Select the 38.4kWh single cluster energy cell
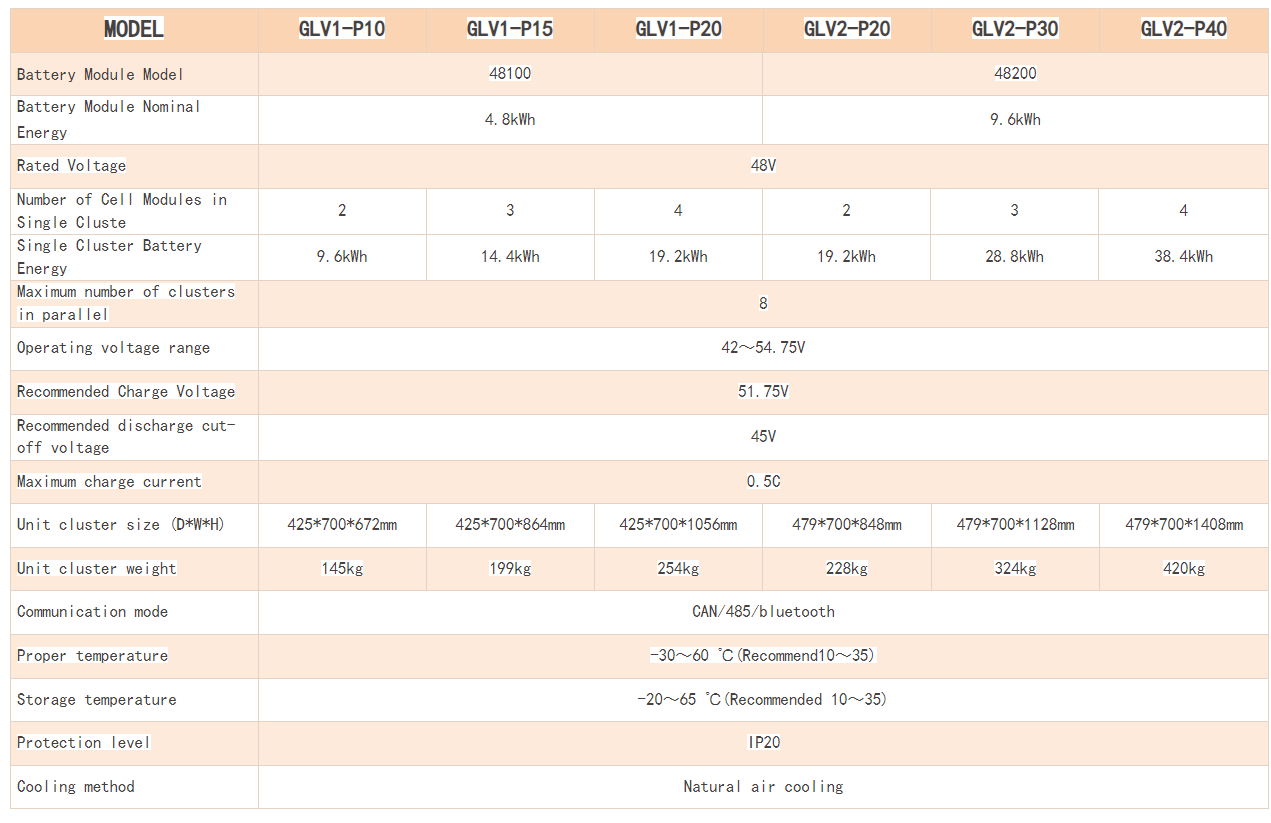Viewport: 1271px width, 823px height. [1184, 257]
